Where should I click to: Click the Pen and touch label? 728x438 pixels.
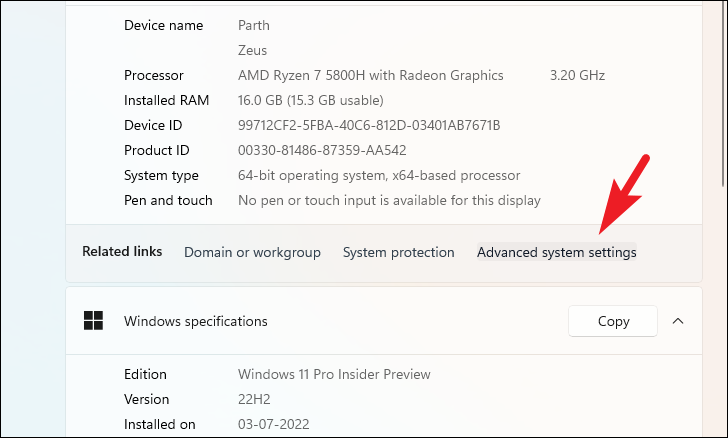[168, 201]
